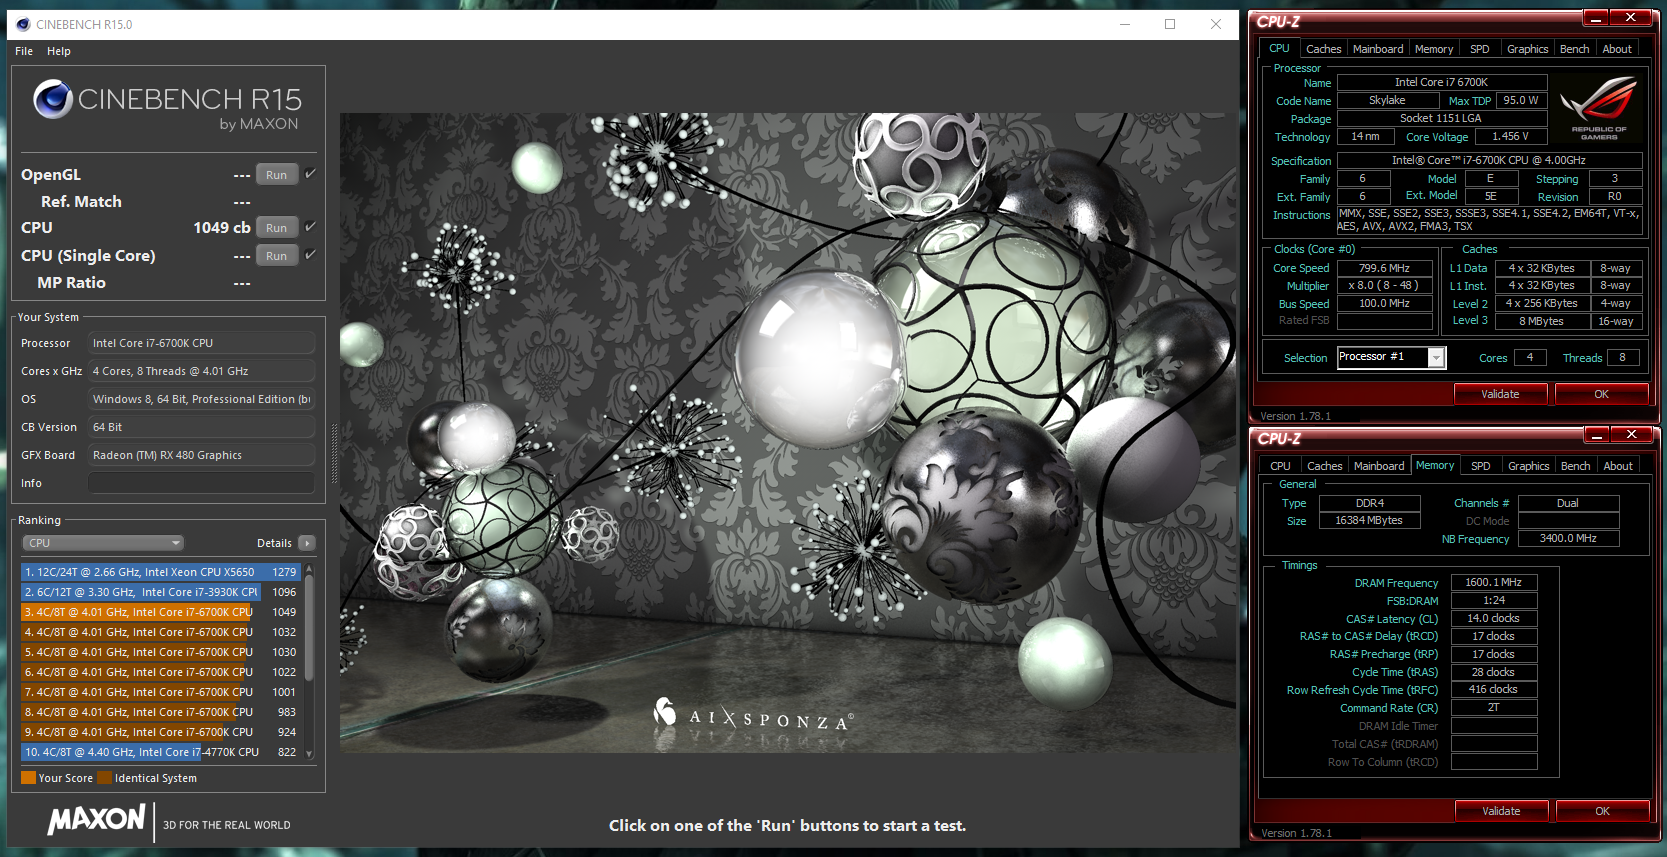Minimize the upper CPU-Z window
Image resolution: width=1667 pixels, height=857 pixels.
1596,18
